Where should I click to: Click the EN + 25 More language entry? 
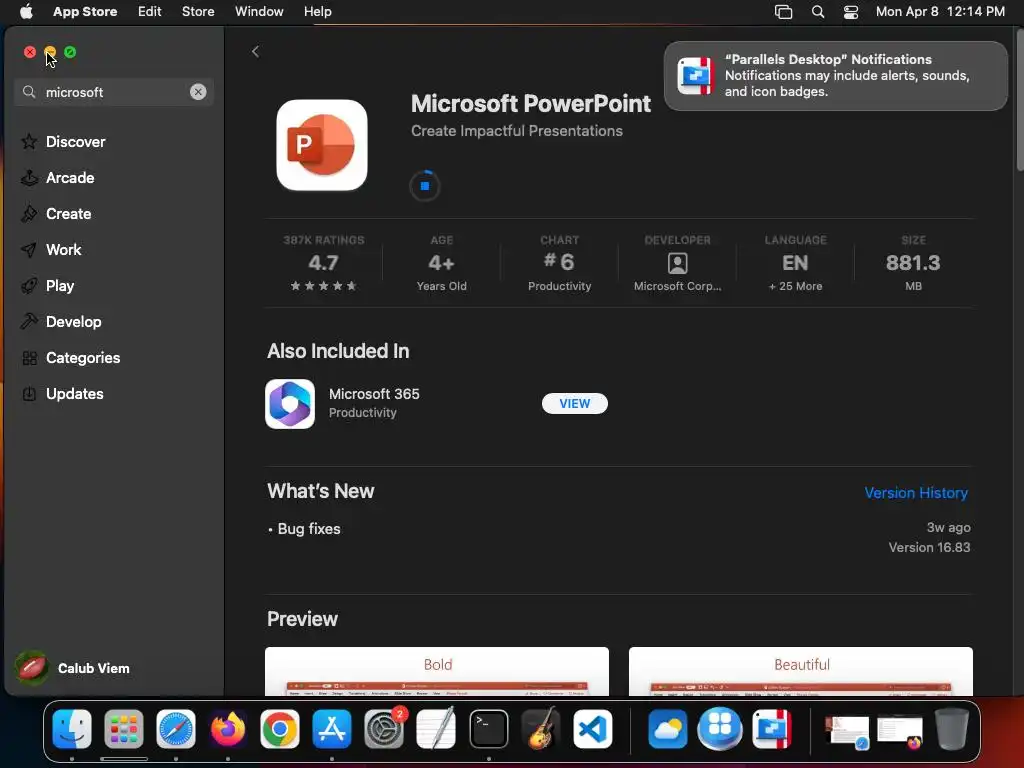795,264
